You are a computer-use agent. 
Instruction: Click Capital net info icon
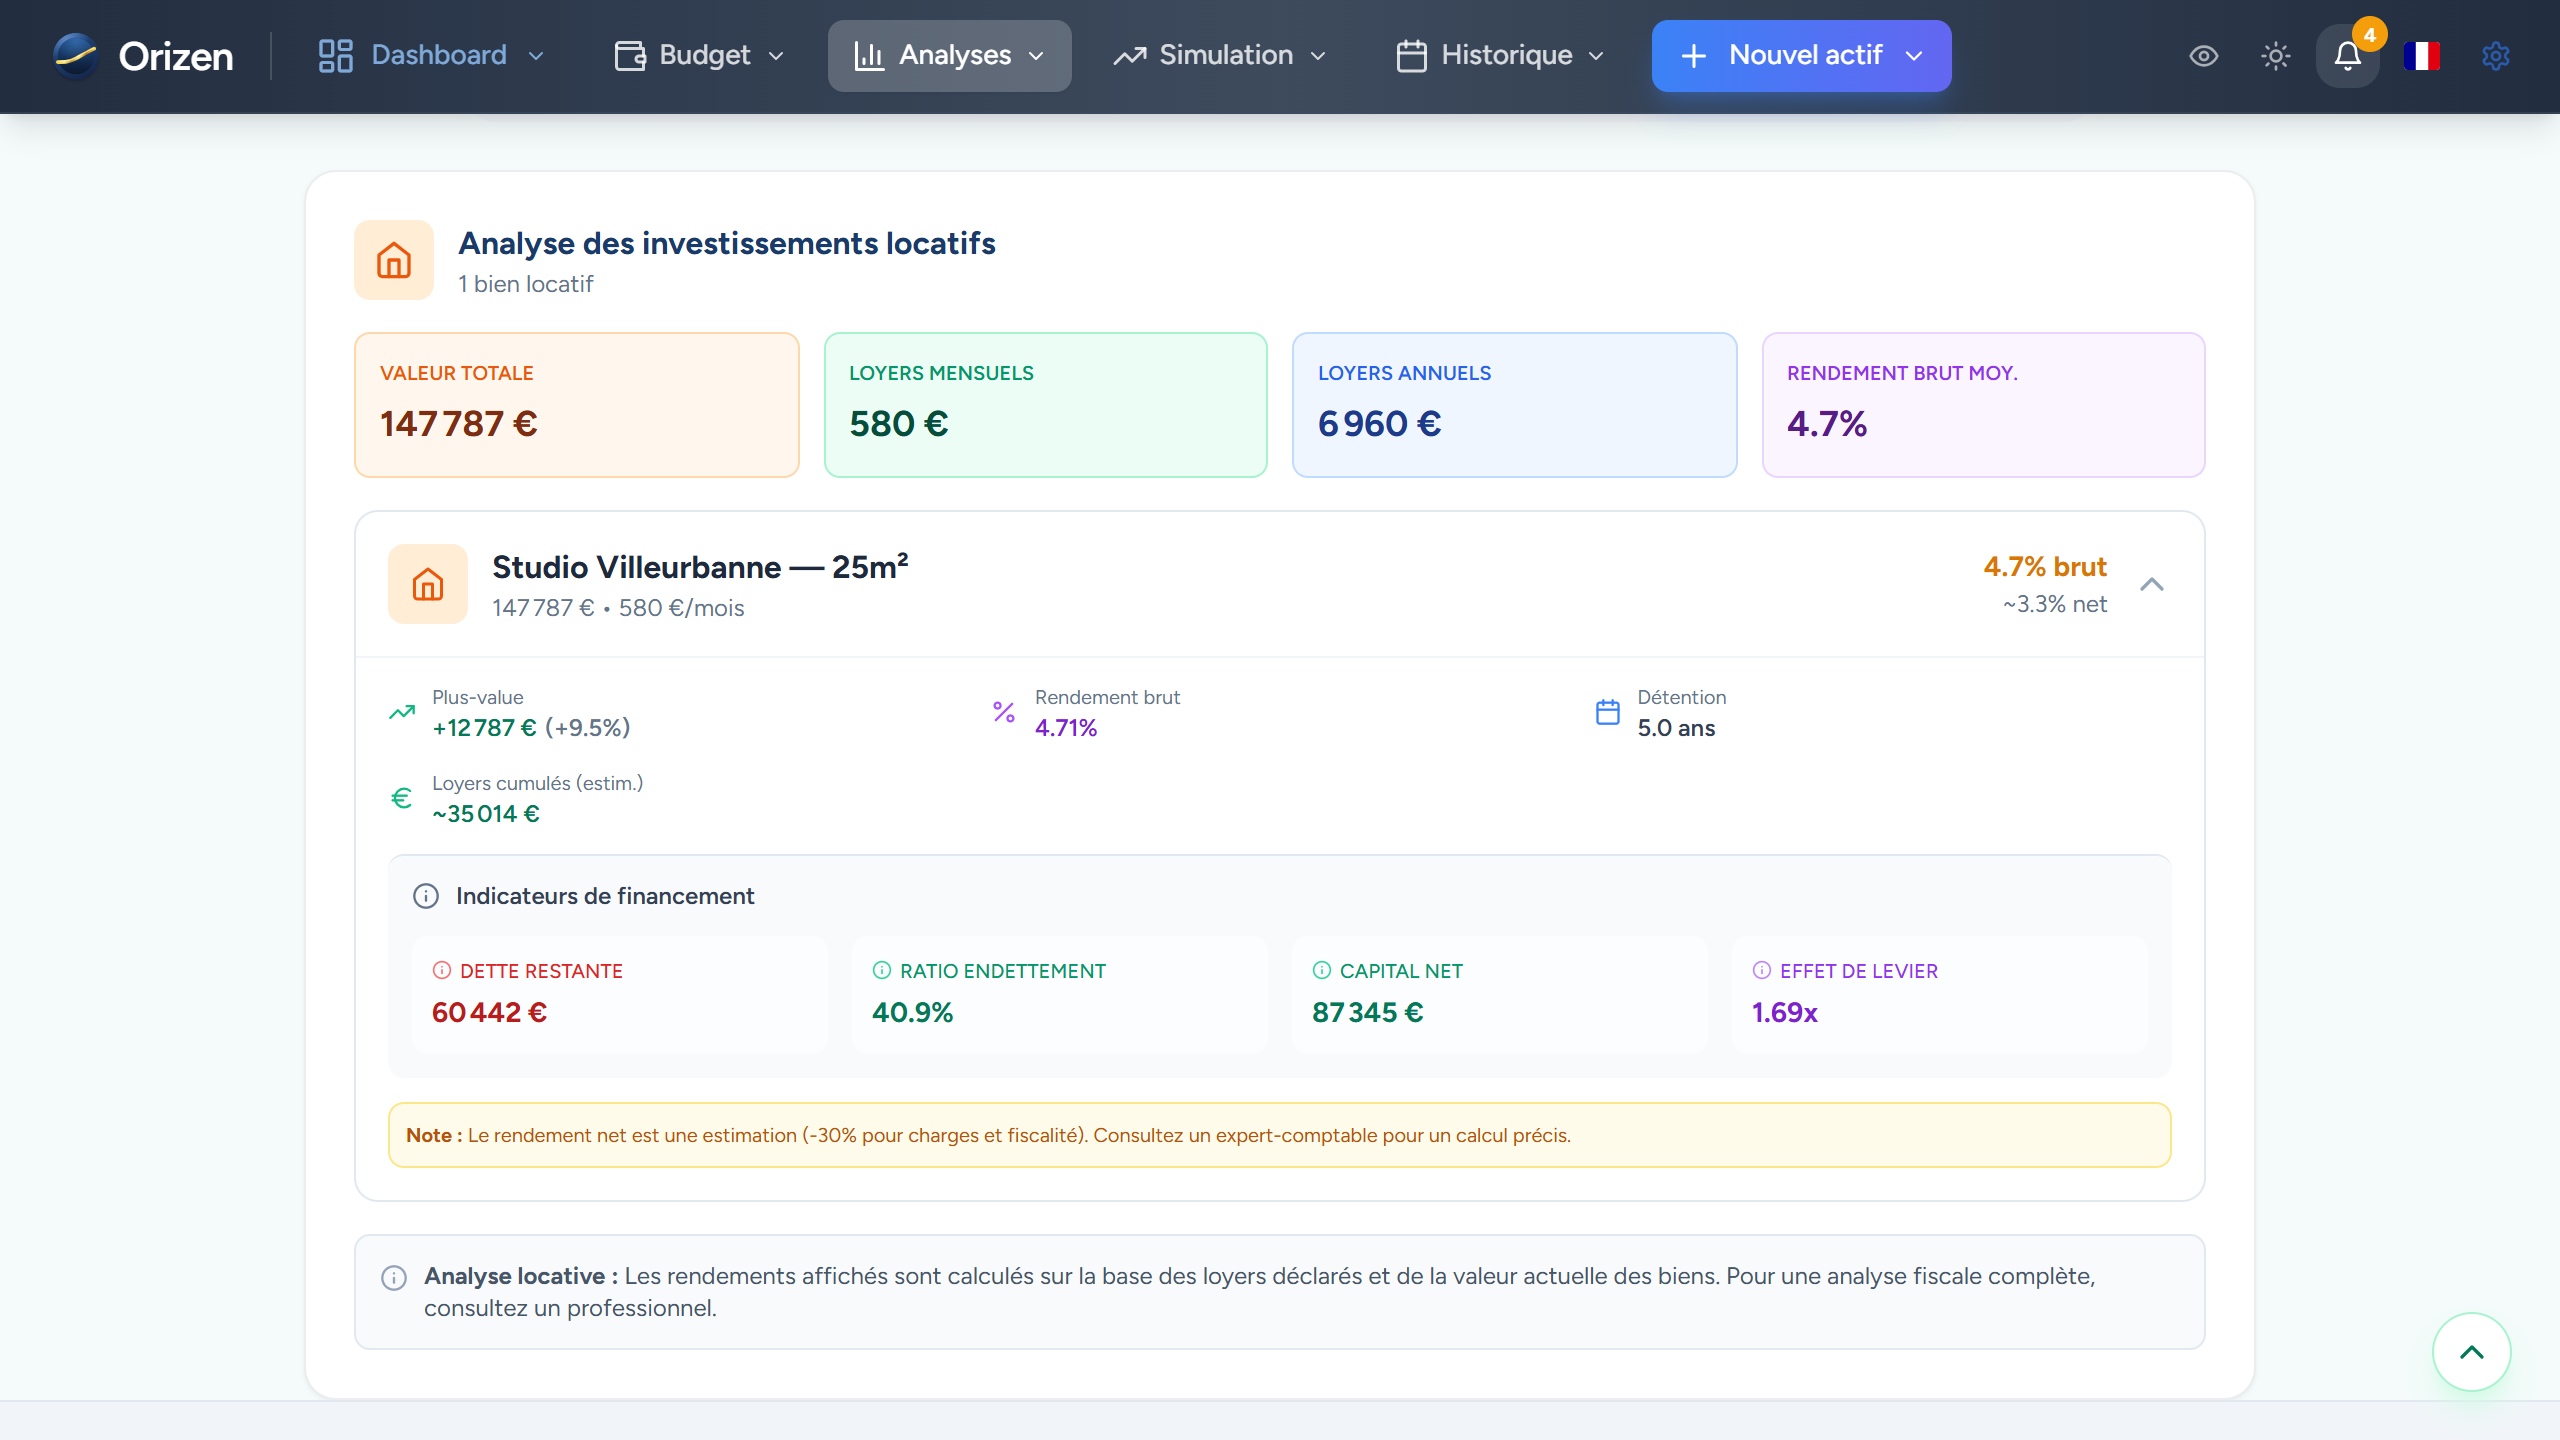pos(1321,970)
